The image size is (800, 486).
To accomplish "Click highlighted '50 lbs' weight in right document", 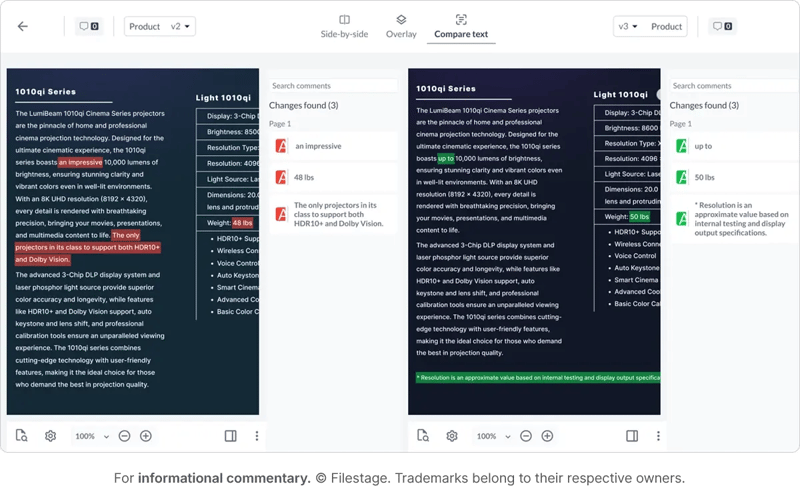I will (x=639, y=217).
